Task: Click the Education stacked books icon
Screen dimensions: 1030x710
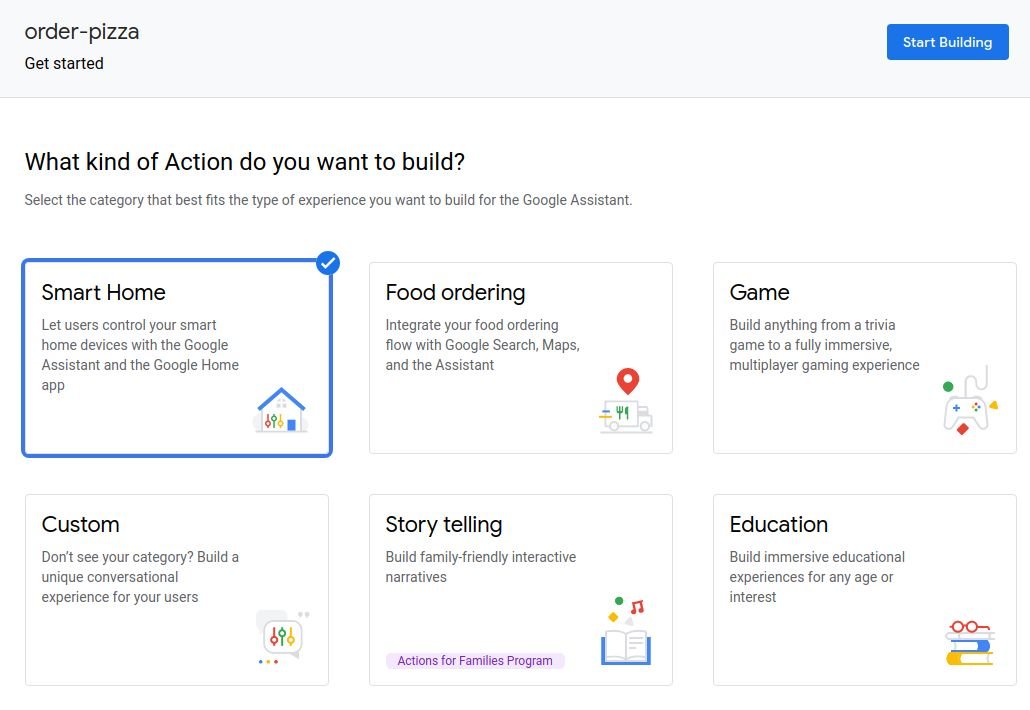Action: click(970, 643)
